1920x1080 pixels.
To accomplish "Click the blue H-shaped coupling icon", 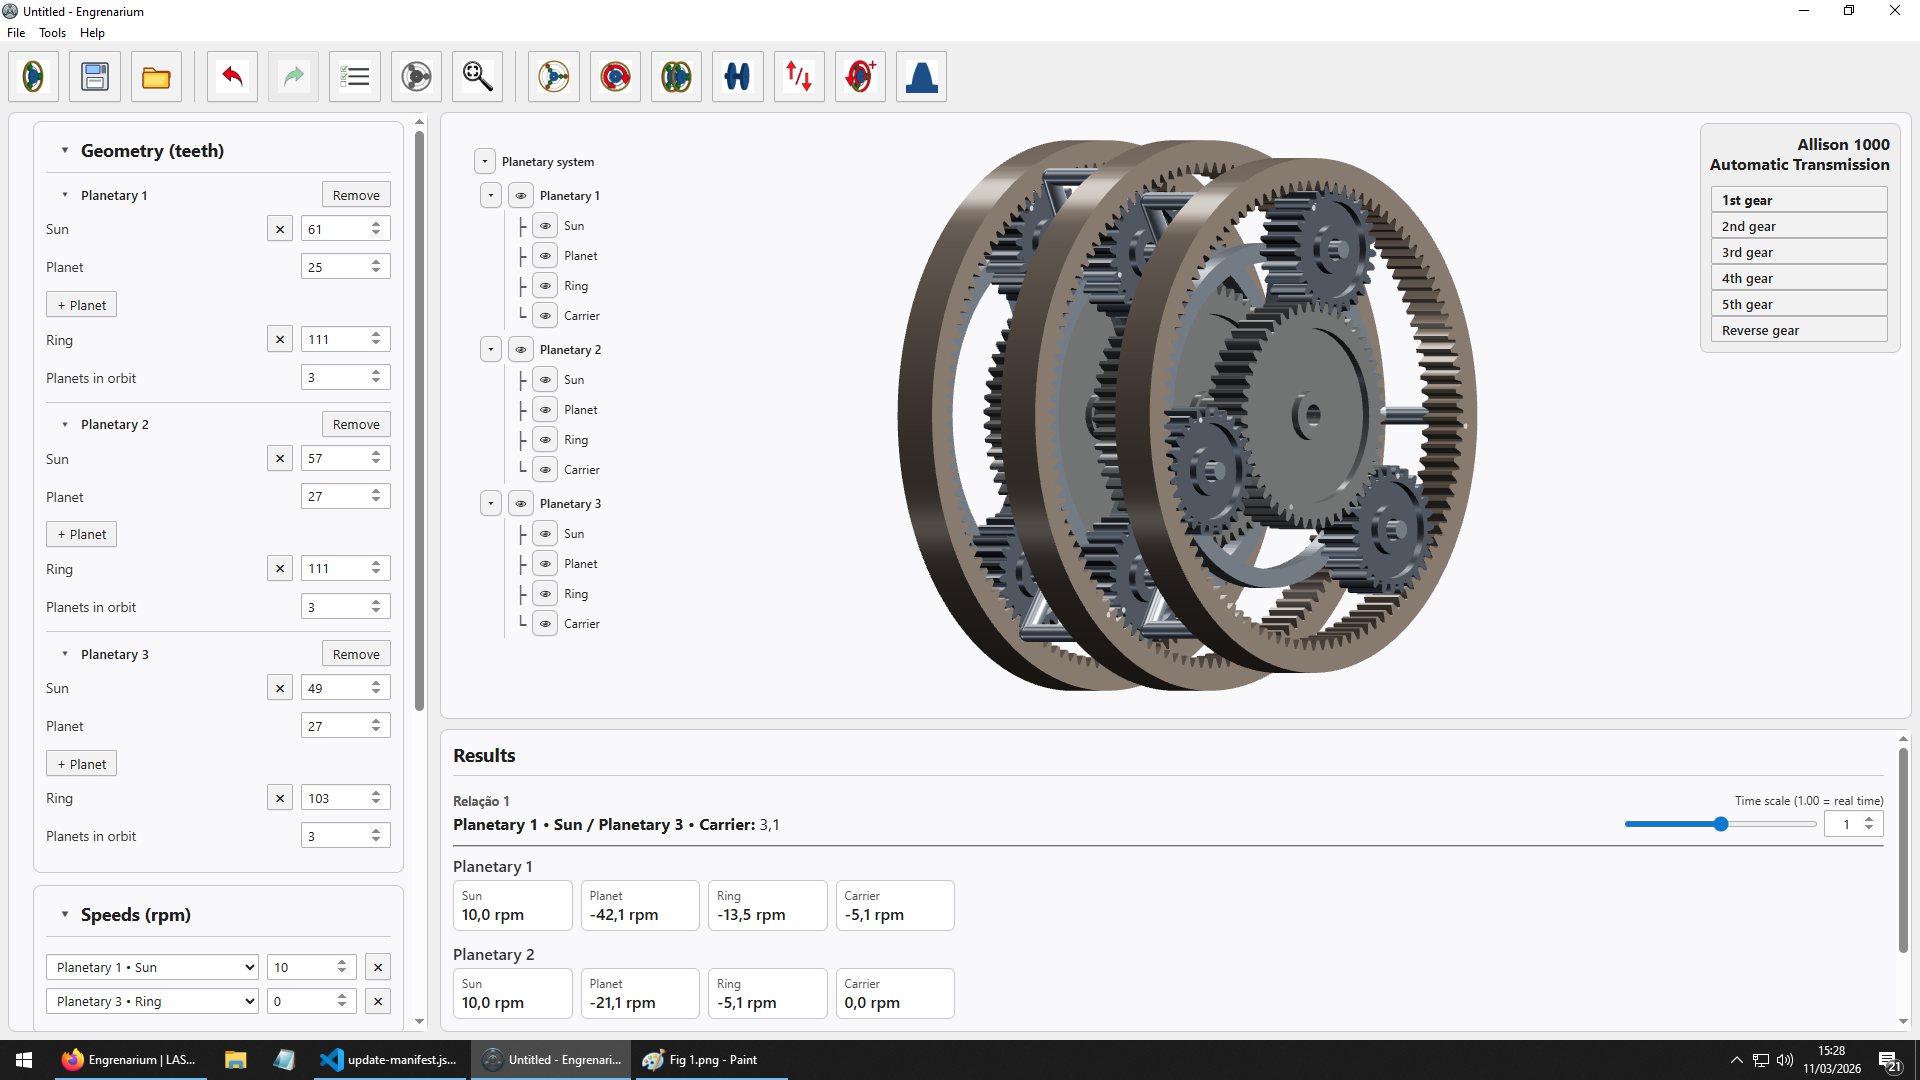I will tap(737, 77).
